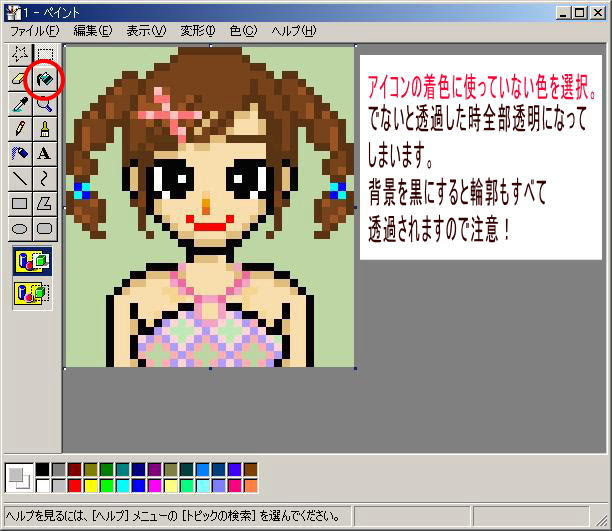Open the ファイル(F) menu

tap(35, 31)
